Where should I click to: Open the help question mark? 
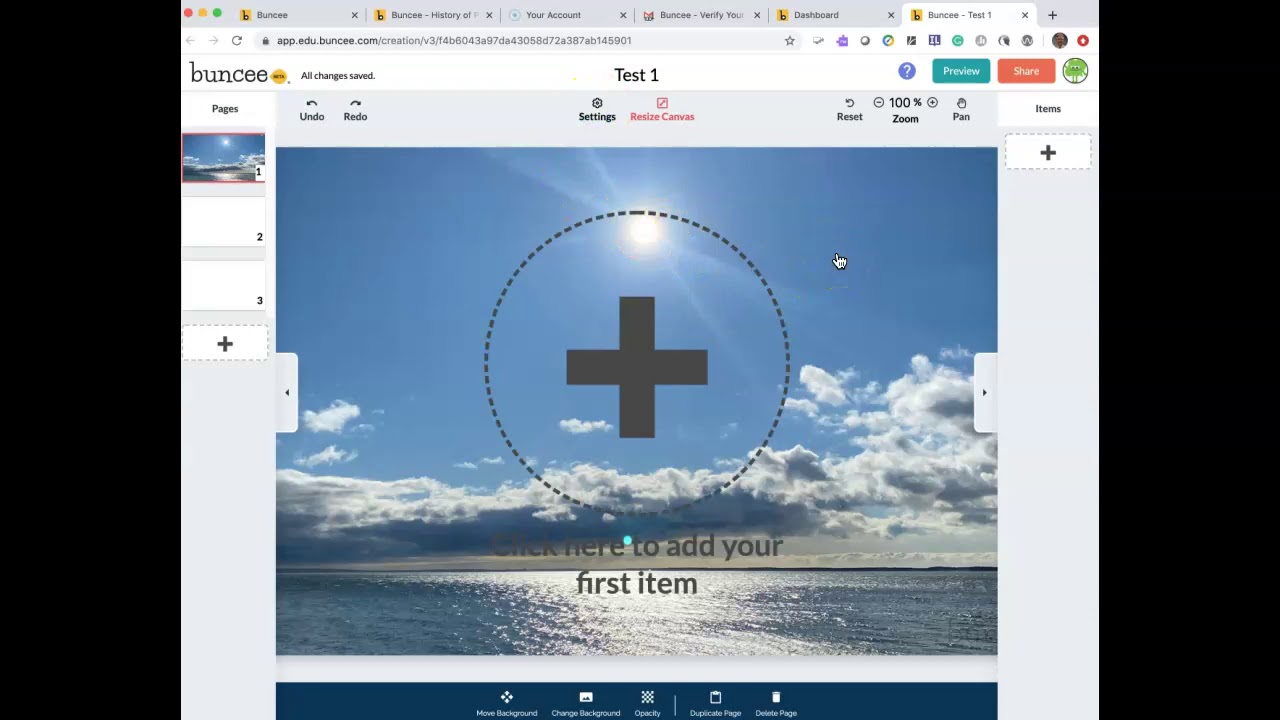tap(907, 71)
